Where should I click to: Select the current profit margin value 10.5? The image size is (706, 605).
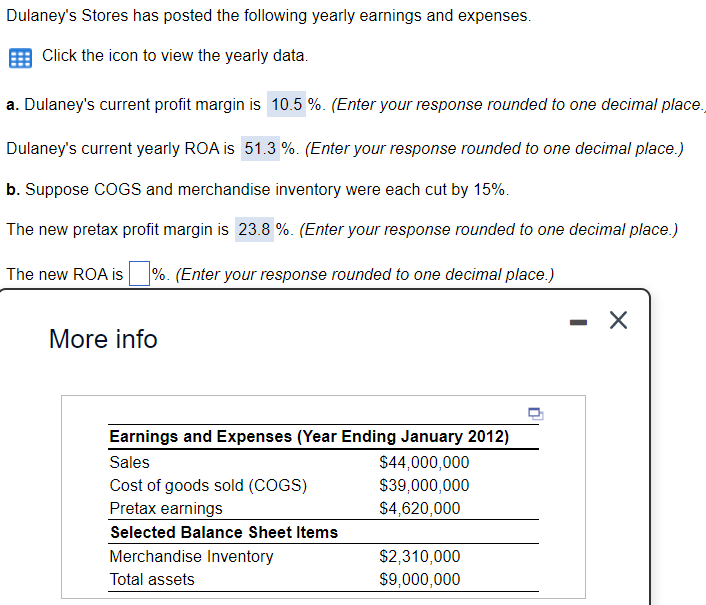point(286,104)
